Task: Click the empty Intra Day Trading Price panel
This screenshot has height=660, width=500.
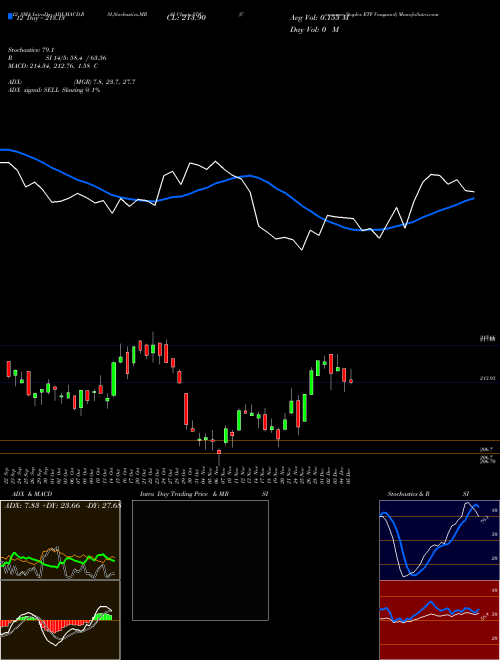Action: click(x=200, y=560)
